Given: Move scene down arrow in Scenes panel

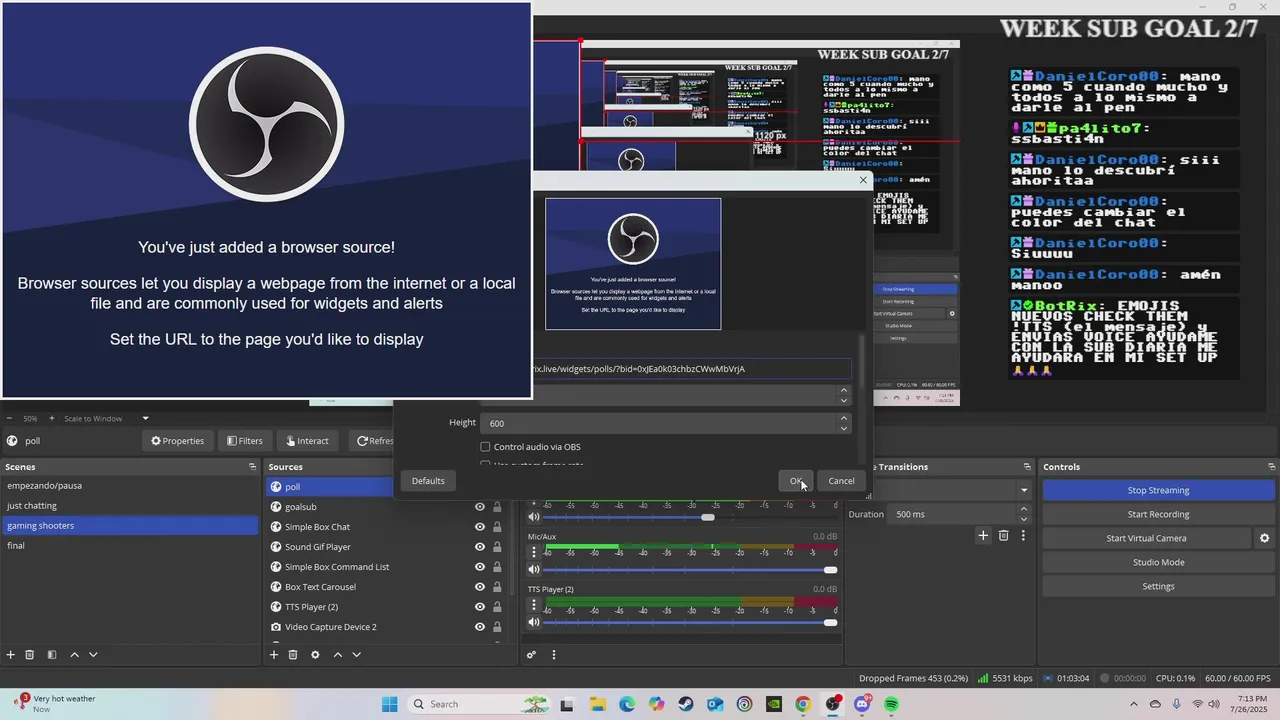Looking at the screenshot, I should (93, 655).
